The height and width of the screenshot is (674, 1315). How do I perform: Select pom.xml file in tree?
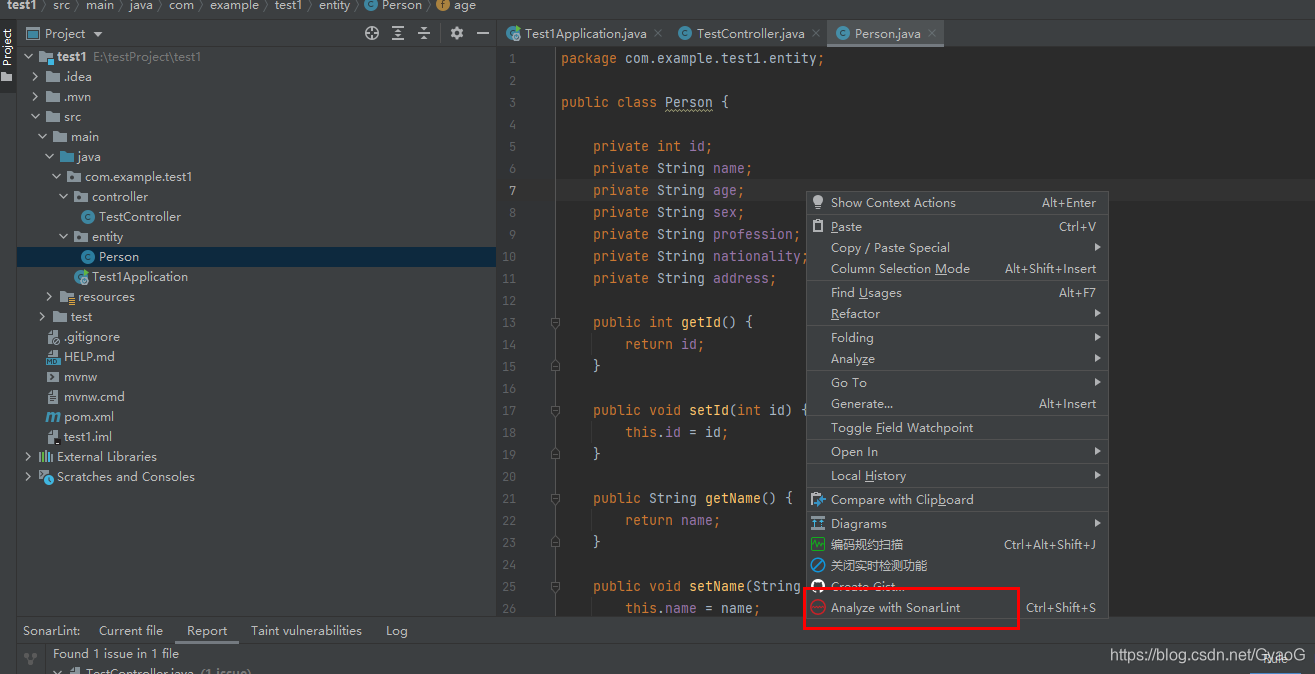[89, 417]
